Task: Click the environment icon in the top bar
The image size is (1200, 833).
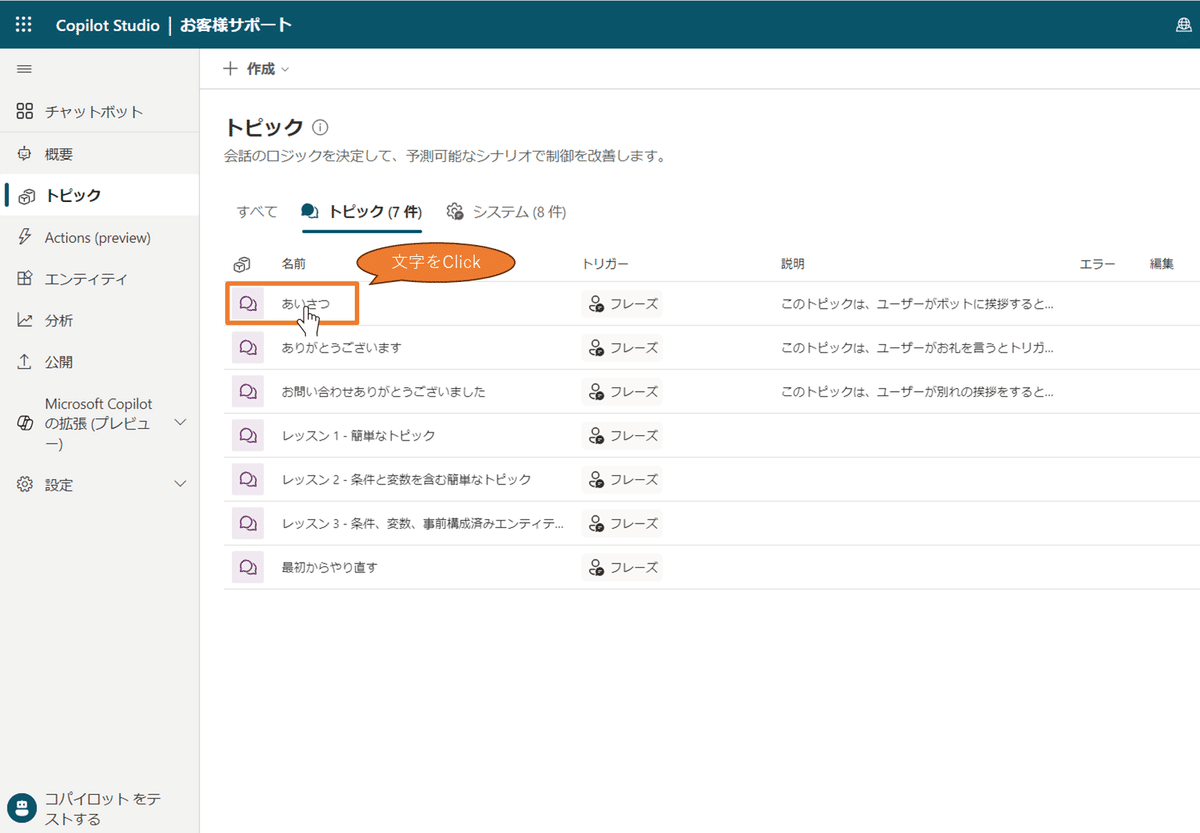Action: 1183,26
